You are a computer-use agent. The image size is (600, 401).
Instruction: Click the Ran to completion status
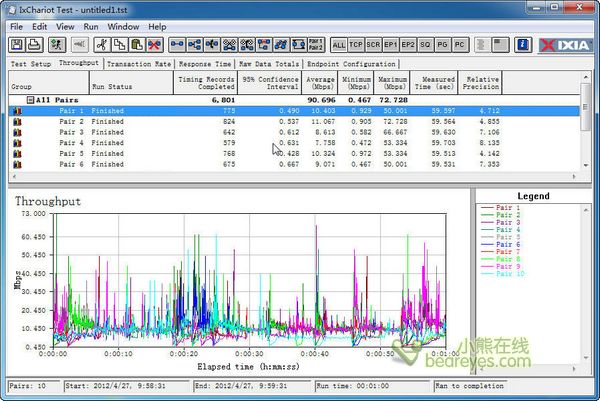[x=470, y=386]
